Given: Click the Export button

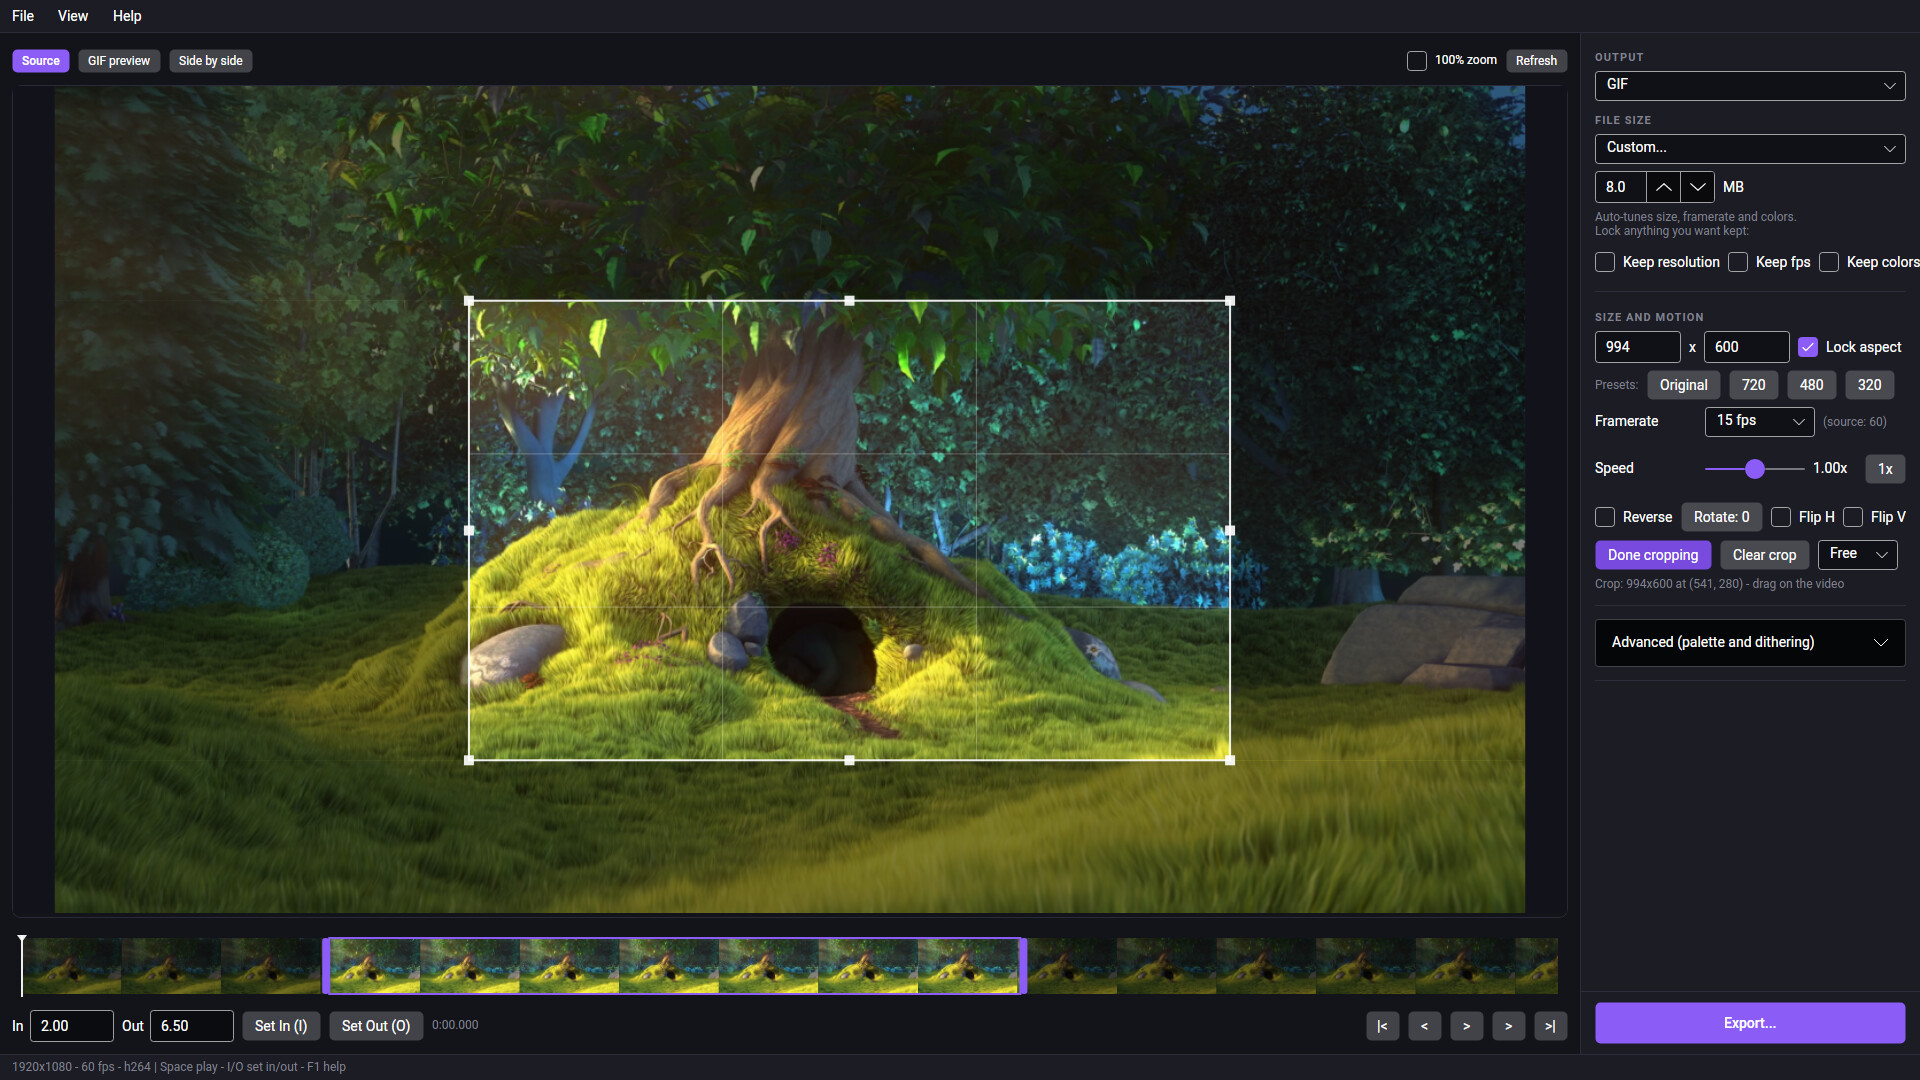Looking at the screenshot, I should (x=1749, y=1023).
